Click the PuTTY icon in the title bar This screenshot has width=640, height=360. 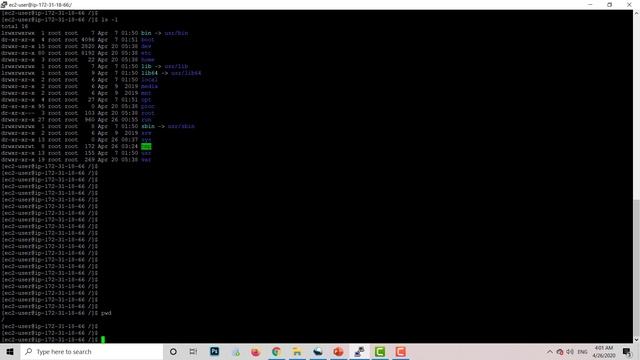[x=4, y=4]
